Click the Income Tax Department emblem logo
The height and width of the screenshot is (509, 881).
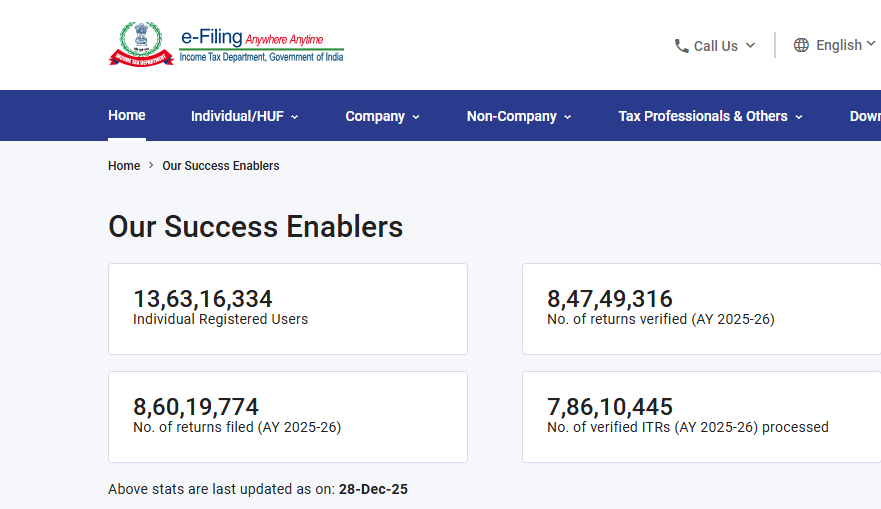141,44
